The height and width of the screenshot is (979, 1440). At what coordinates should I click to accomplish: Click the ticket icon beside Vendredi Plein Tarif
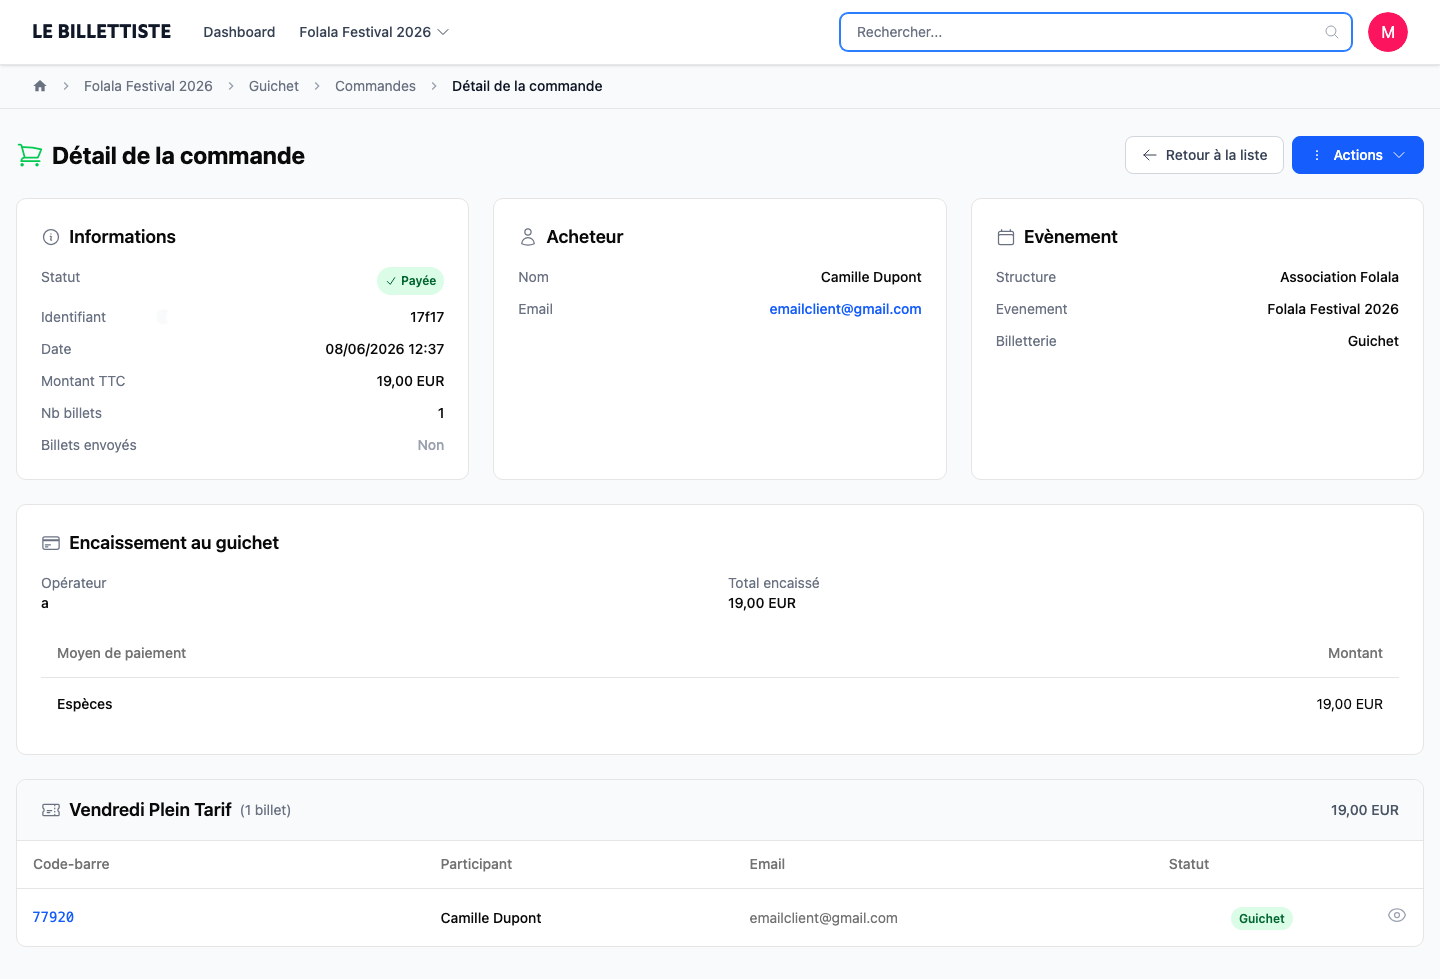point(51,810)
